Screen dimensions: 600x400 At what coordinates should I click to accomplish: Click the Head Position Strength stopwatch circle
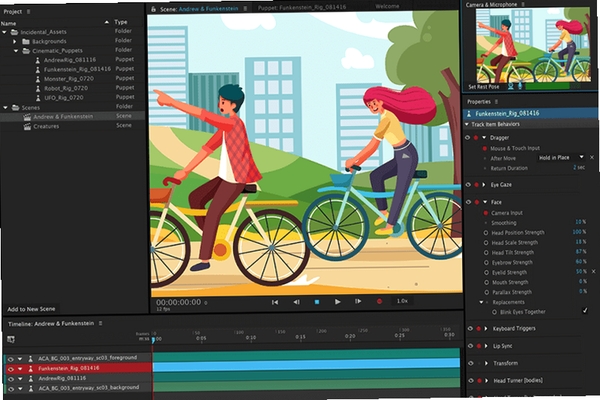coord(486,233)
